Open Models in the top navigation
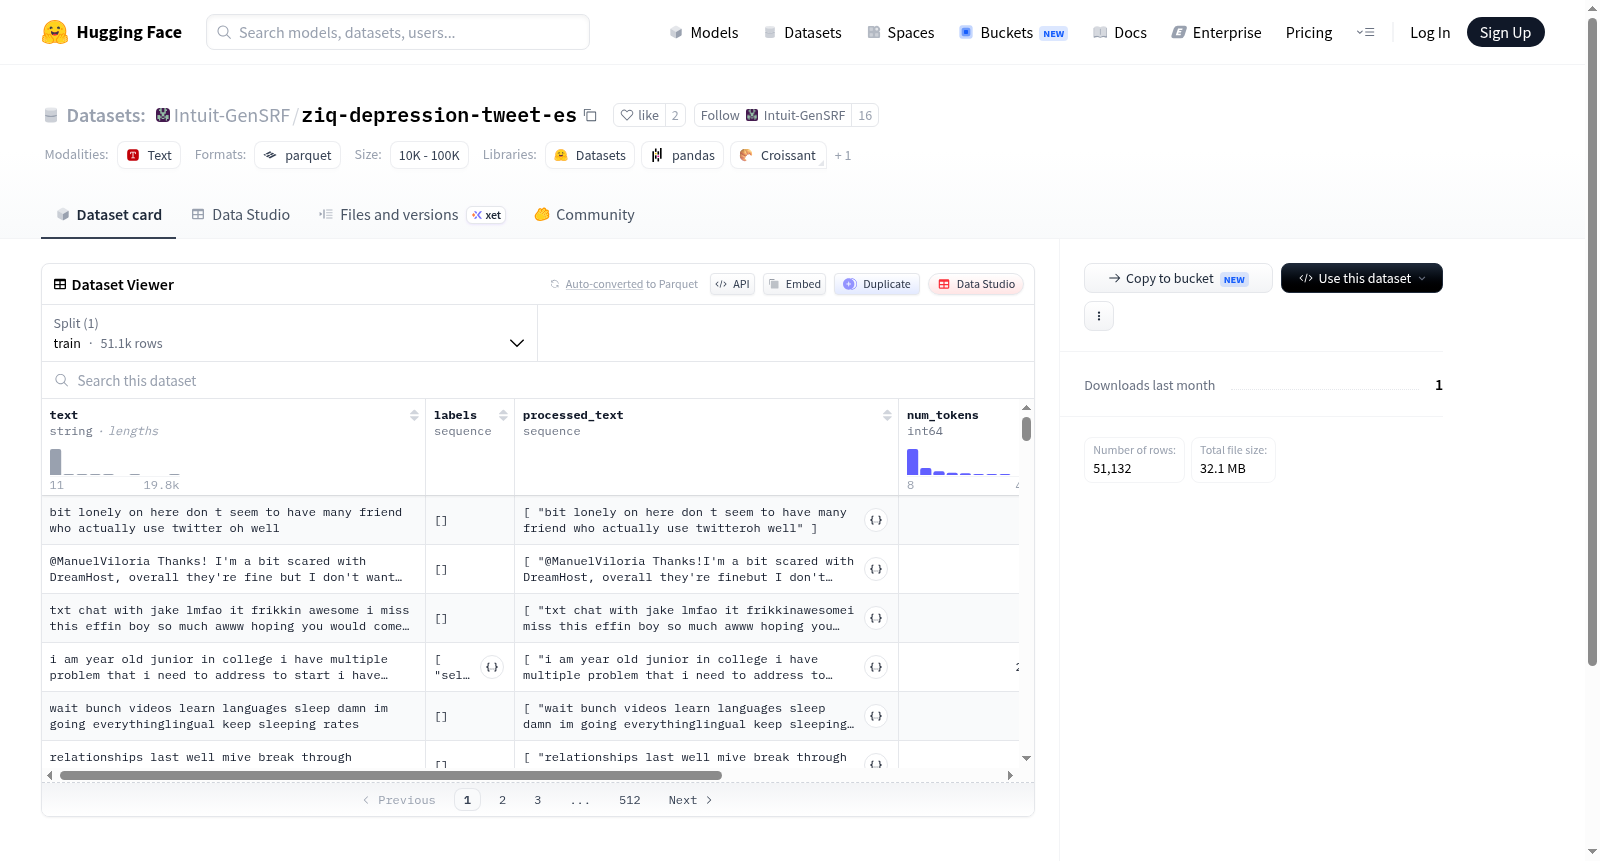This screenshot has height=861, width=1600. (704, 32)
